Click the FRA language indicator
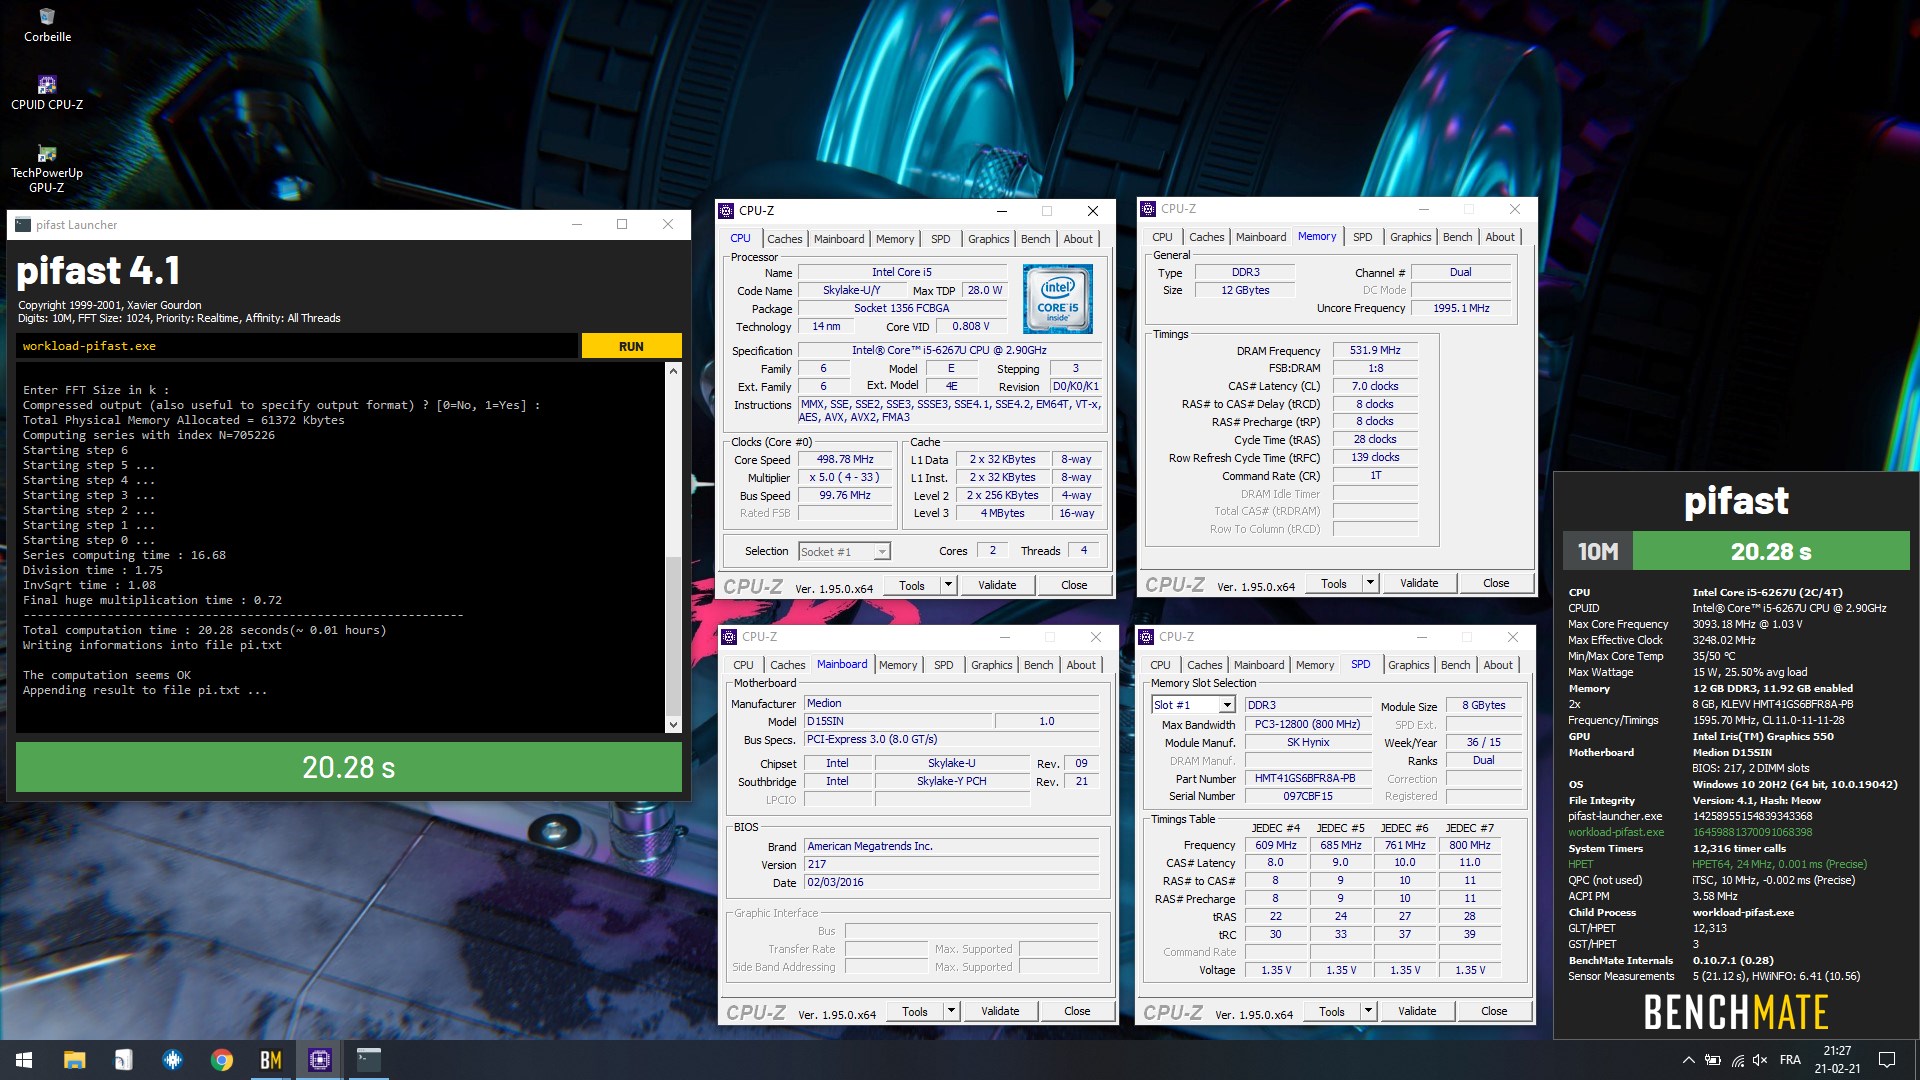This screenshot has width=1920, height=1080. pyautogui.click(x=1791, y=1060)
